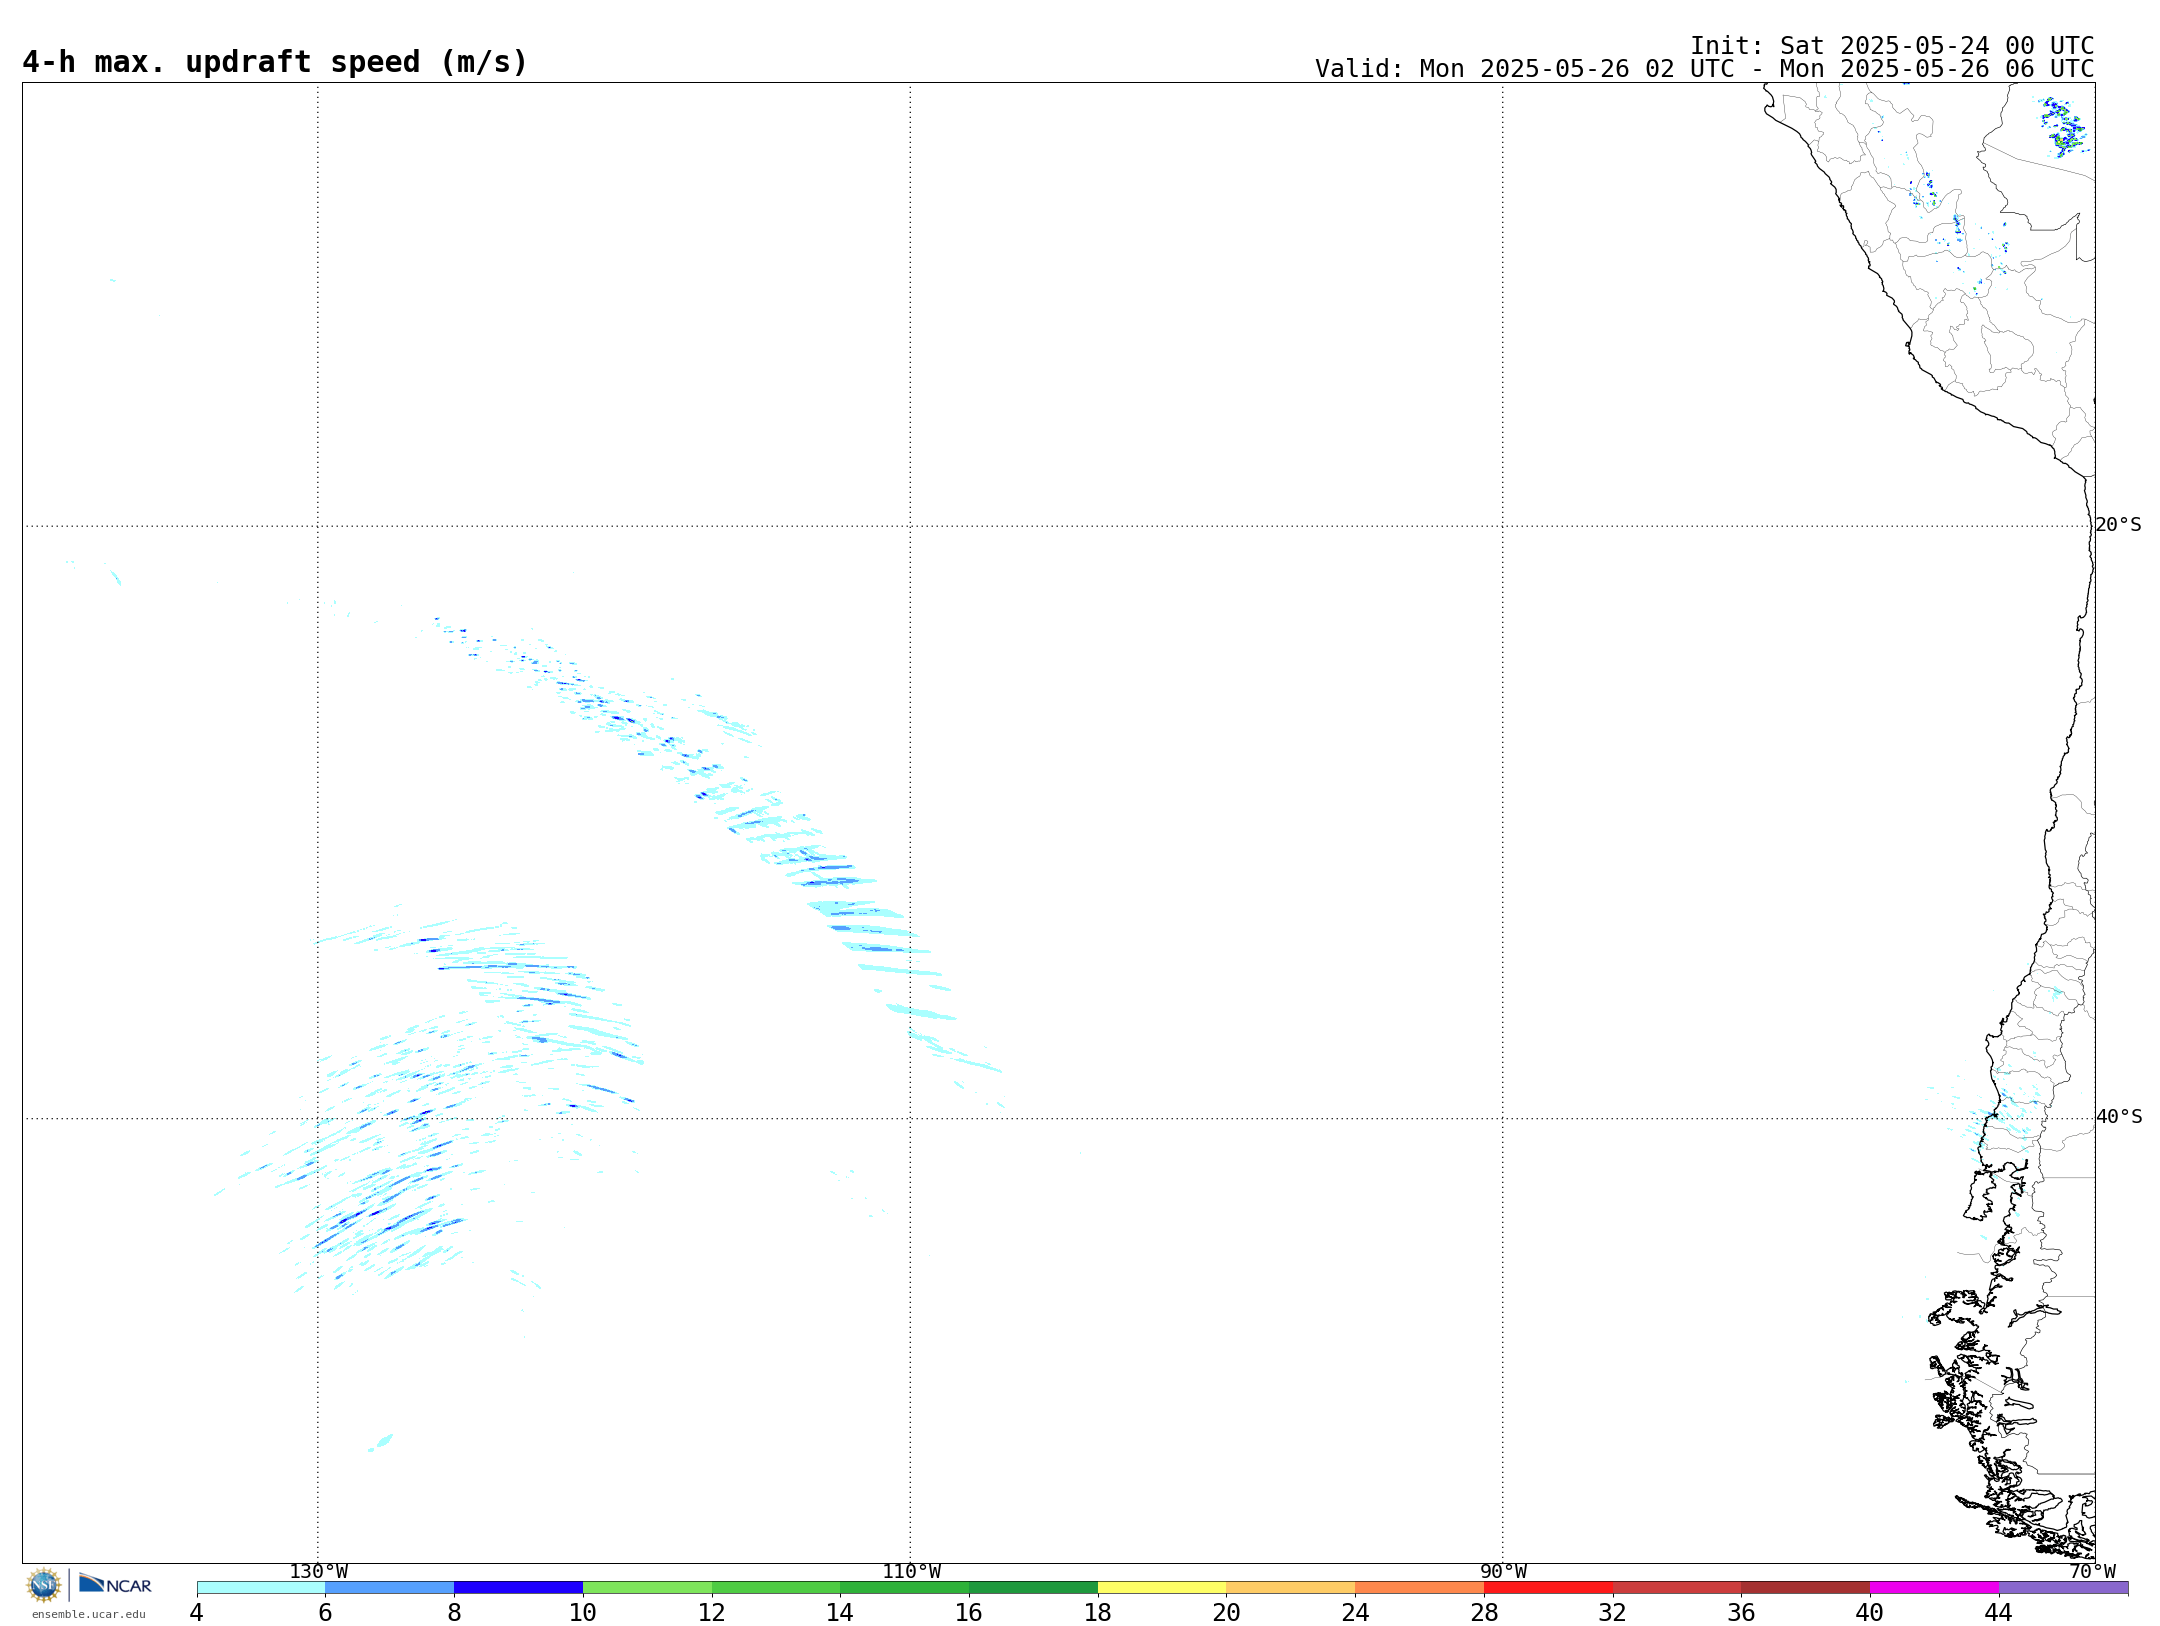This screenshot has width=2160, height=1626.
Task: Click the 130°W longitude label
Action: [319, 1572]
